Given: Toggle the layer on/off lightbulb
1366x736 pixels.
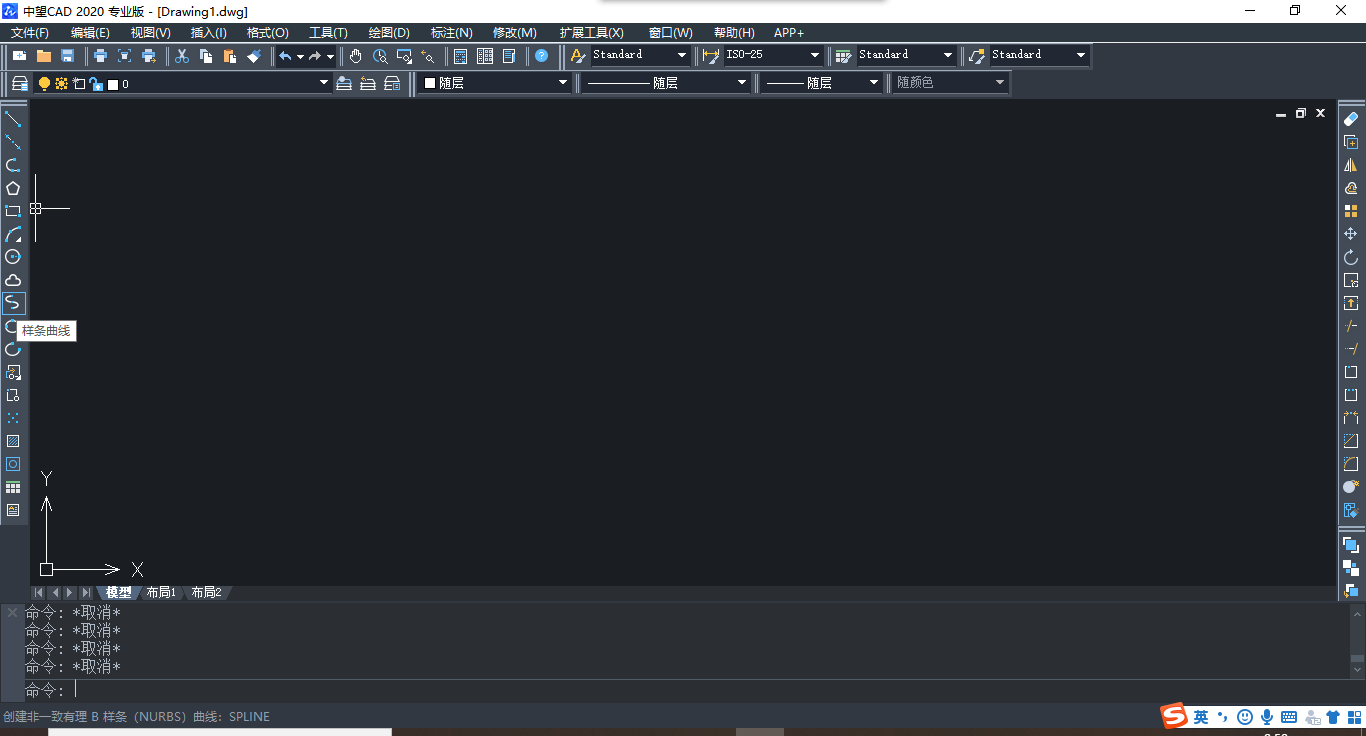Looking at the screenshot, I should pos(44,84).
